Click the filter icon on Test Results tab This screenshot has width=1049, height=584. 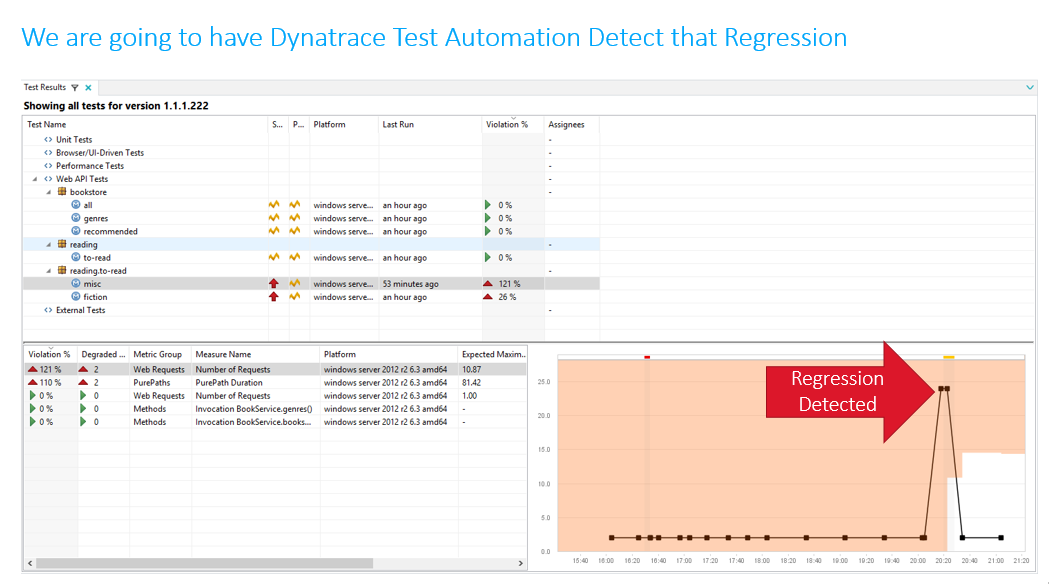coord(75,88)
